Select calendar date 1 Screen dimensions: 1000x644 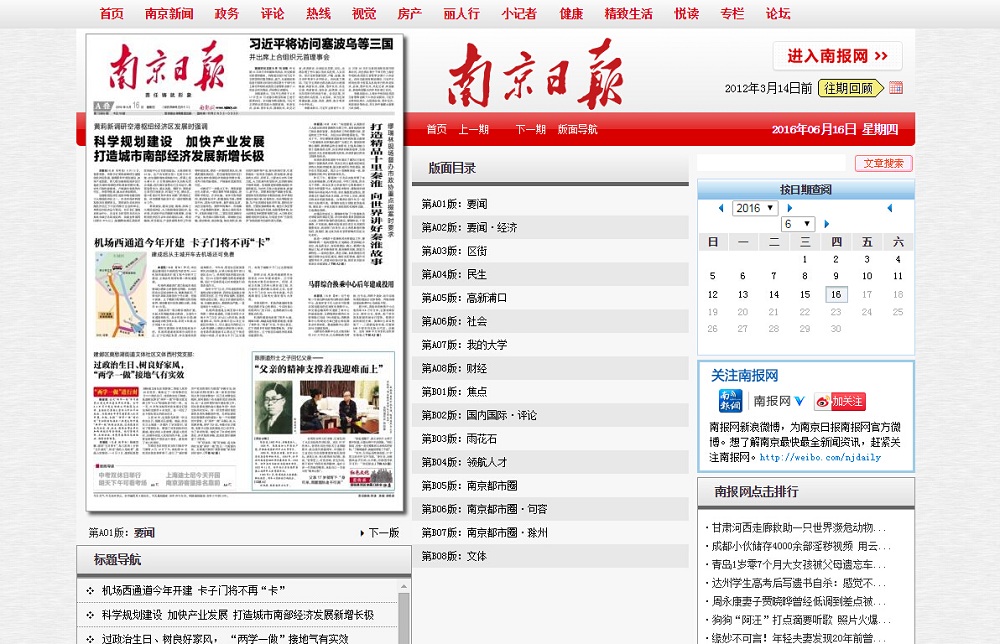805,260
